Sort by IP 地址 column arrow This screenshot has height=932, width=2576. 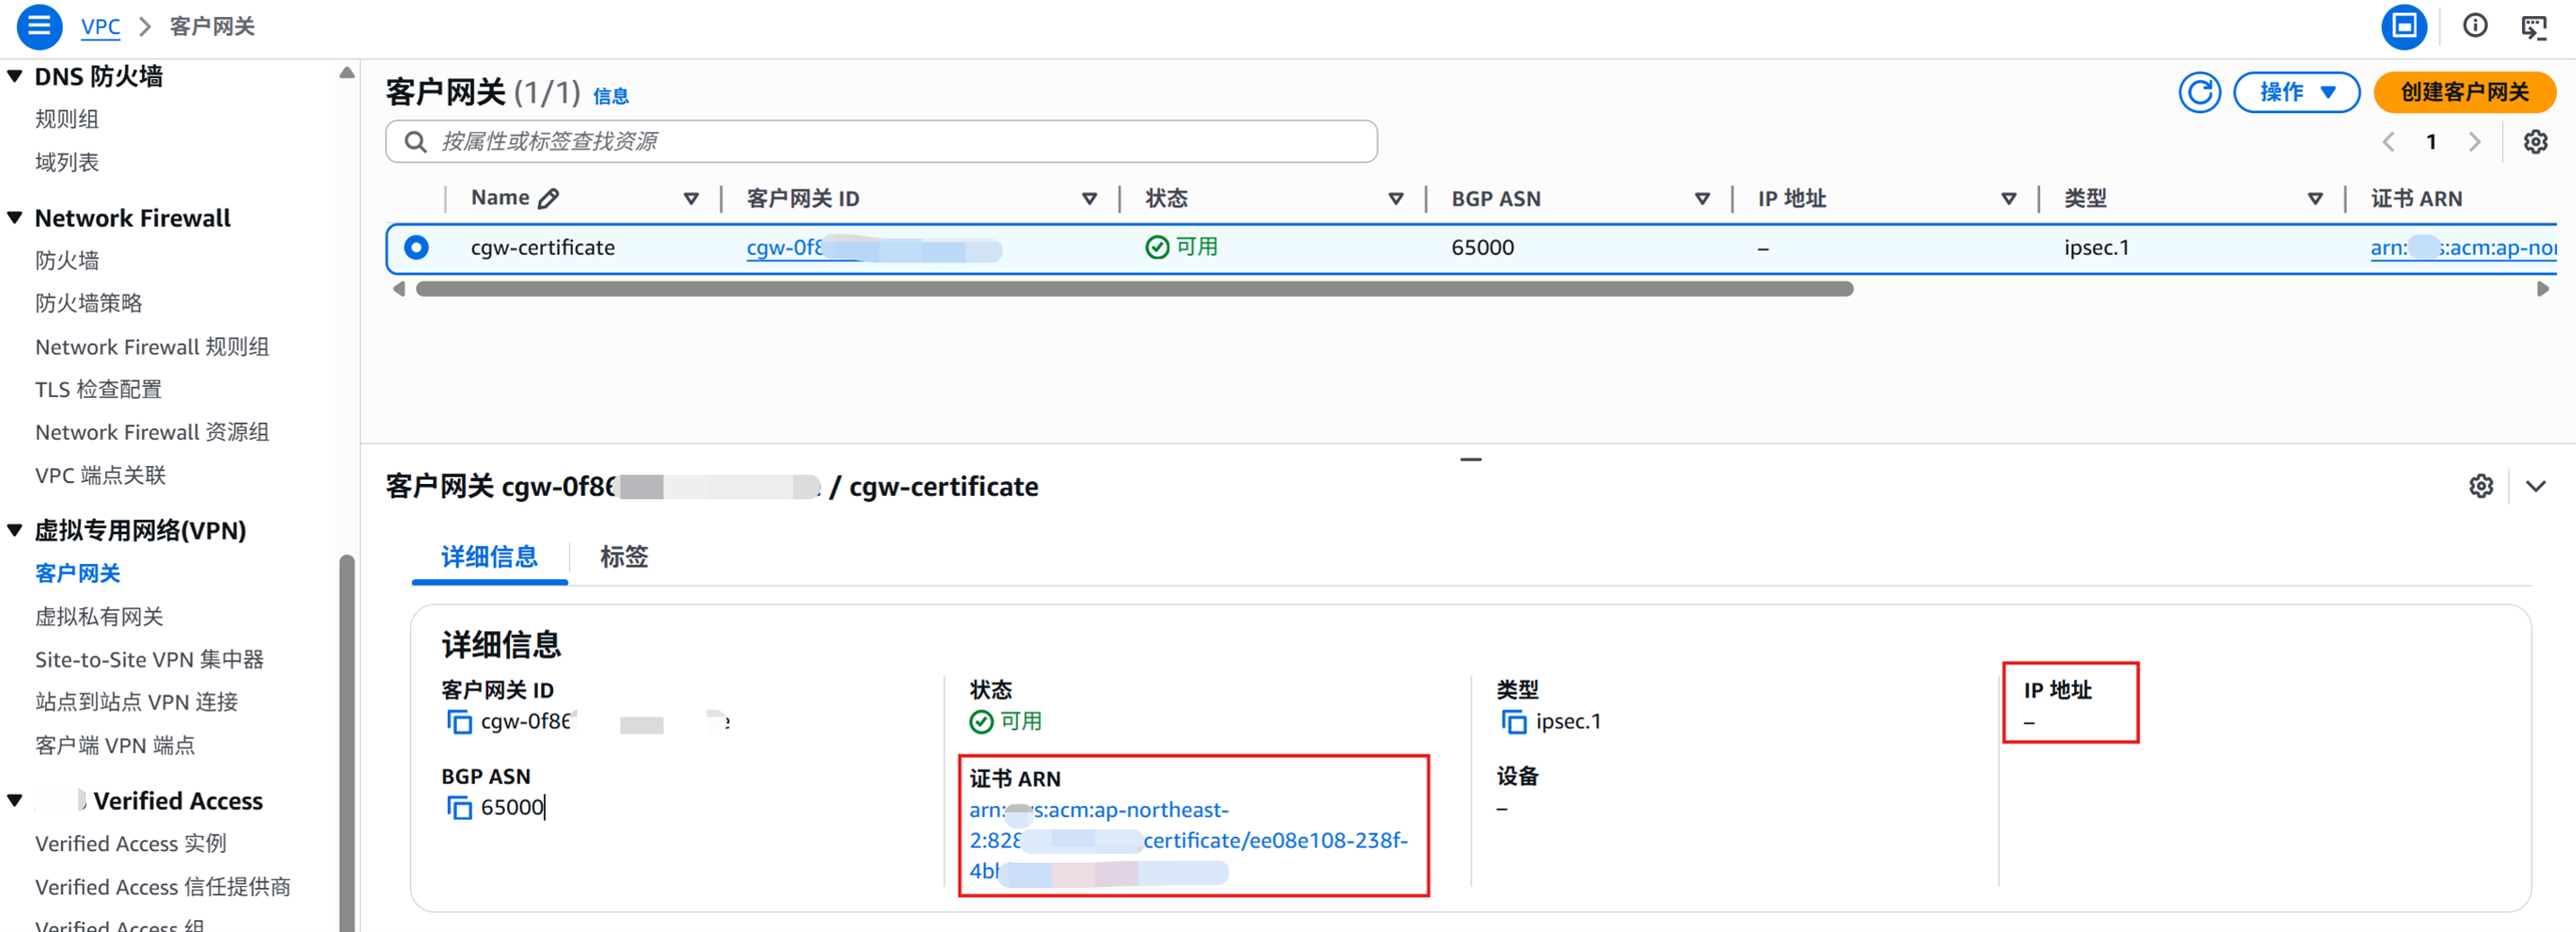click(x=2008, y=199)
